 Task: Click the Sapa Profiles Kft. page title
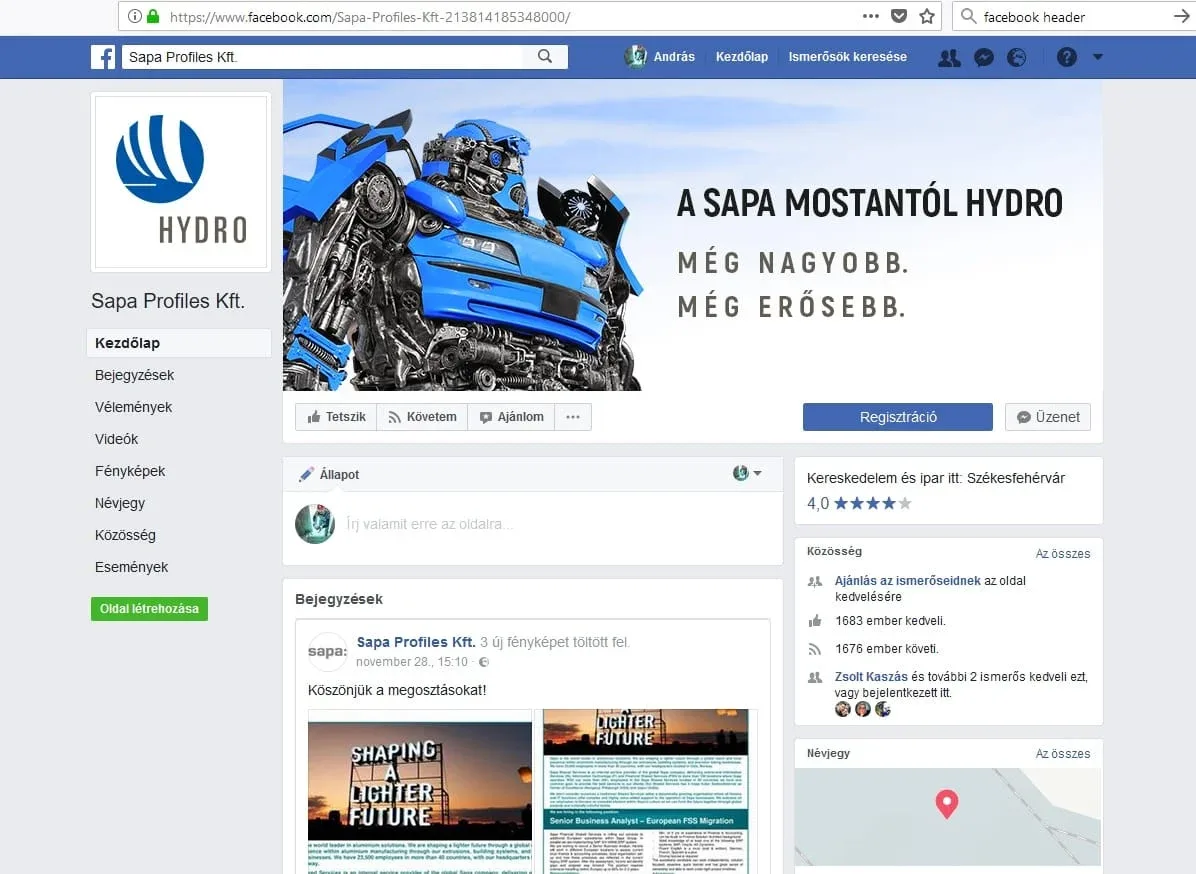click(x=168, y=301)
